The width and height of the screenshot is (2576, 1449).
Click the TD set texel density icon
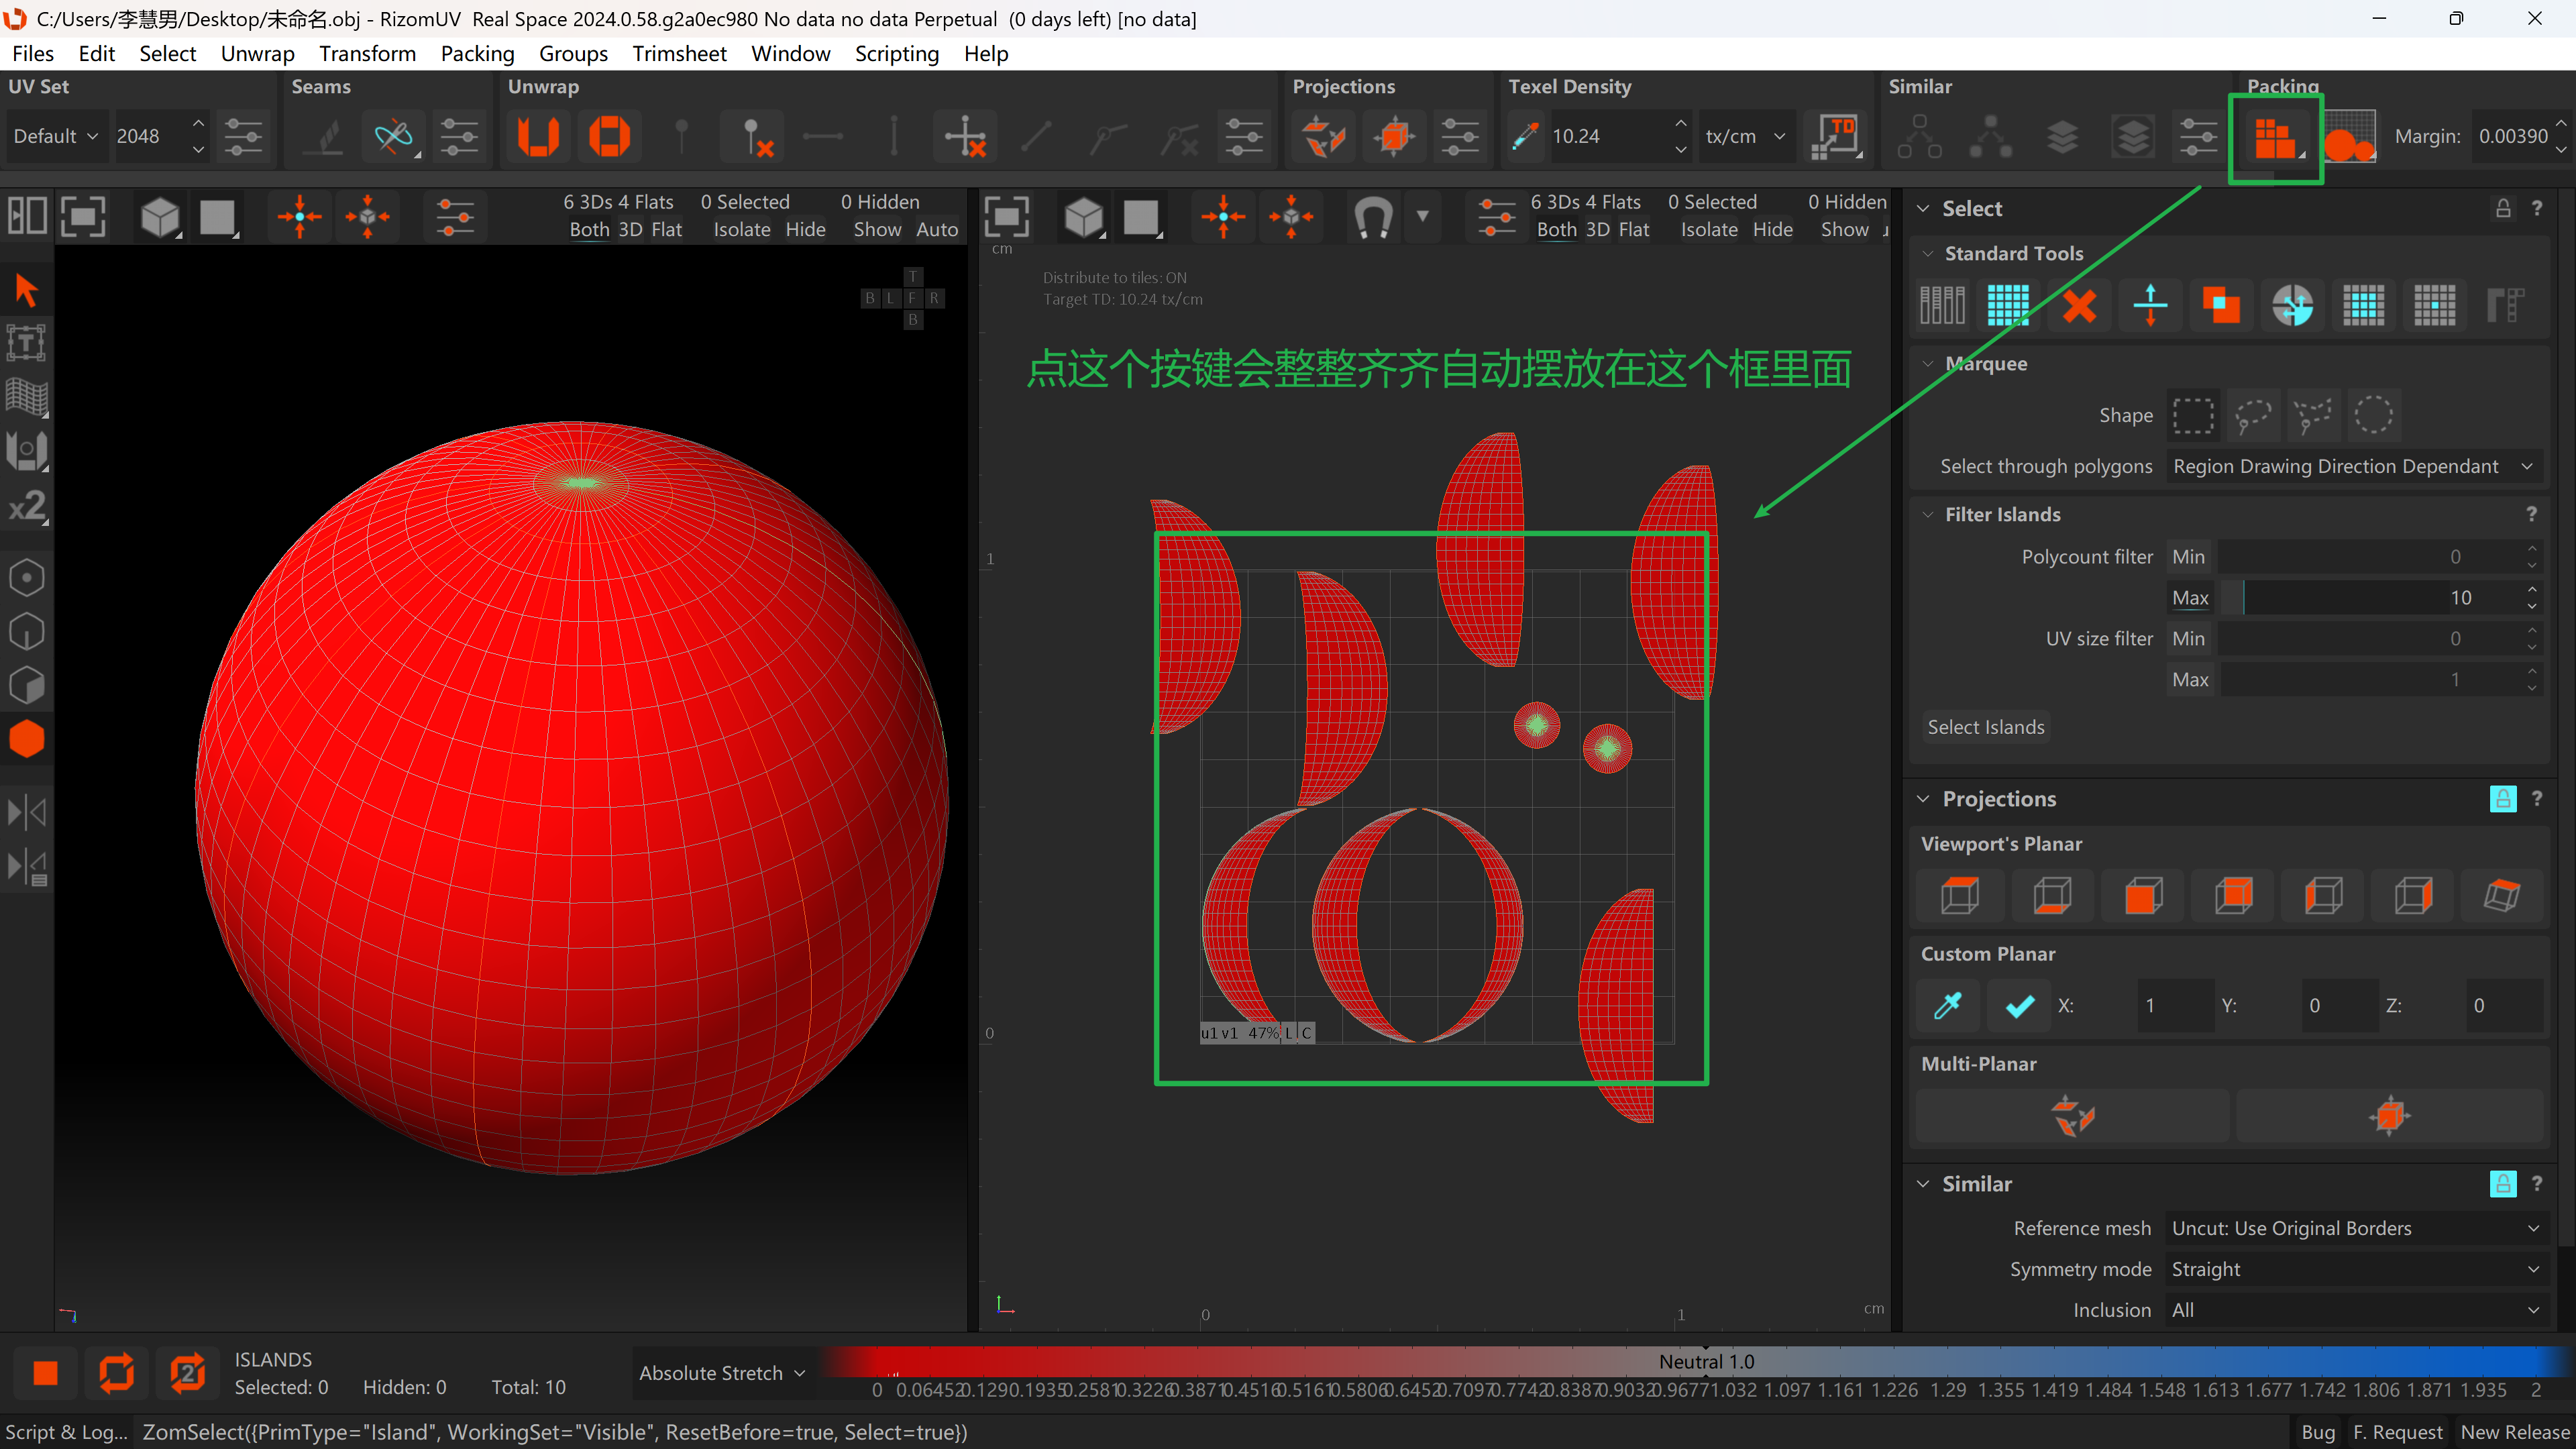pyautogui.click(x=1836, y=136)
